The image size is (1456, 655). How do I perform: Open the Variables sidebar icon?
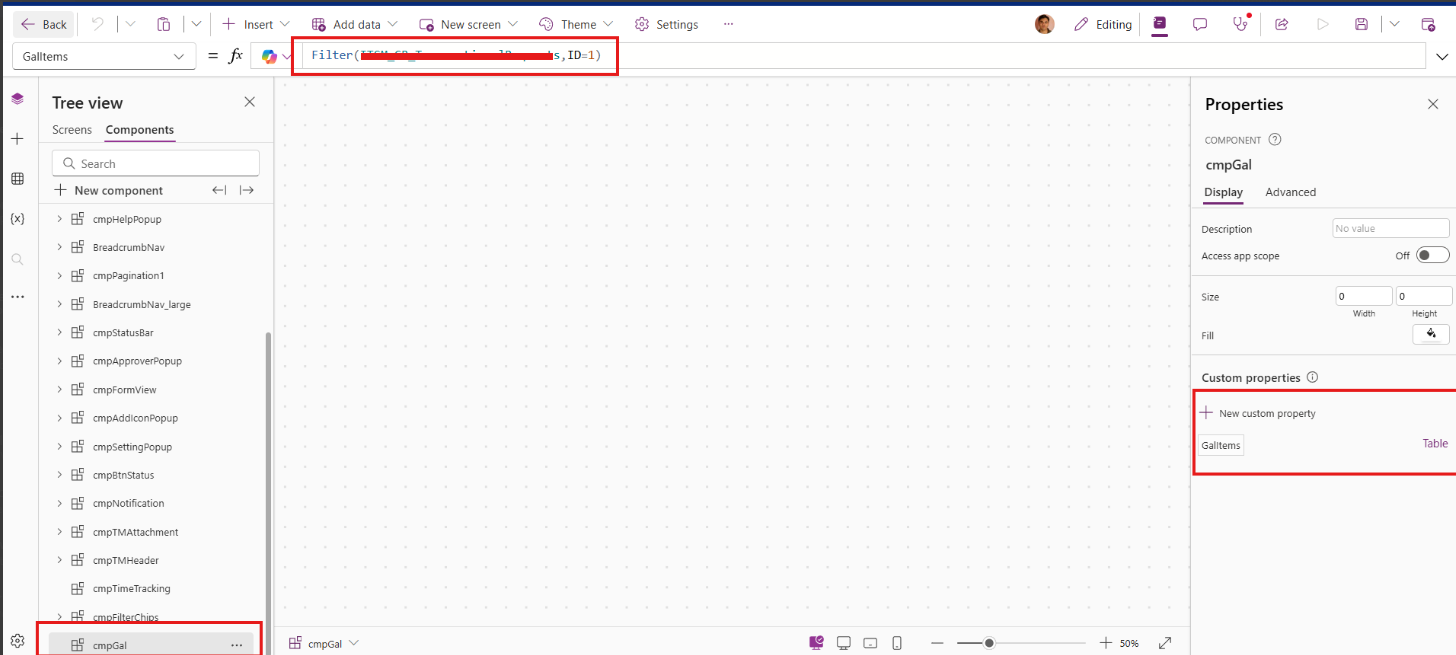click(17, 218)
